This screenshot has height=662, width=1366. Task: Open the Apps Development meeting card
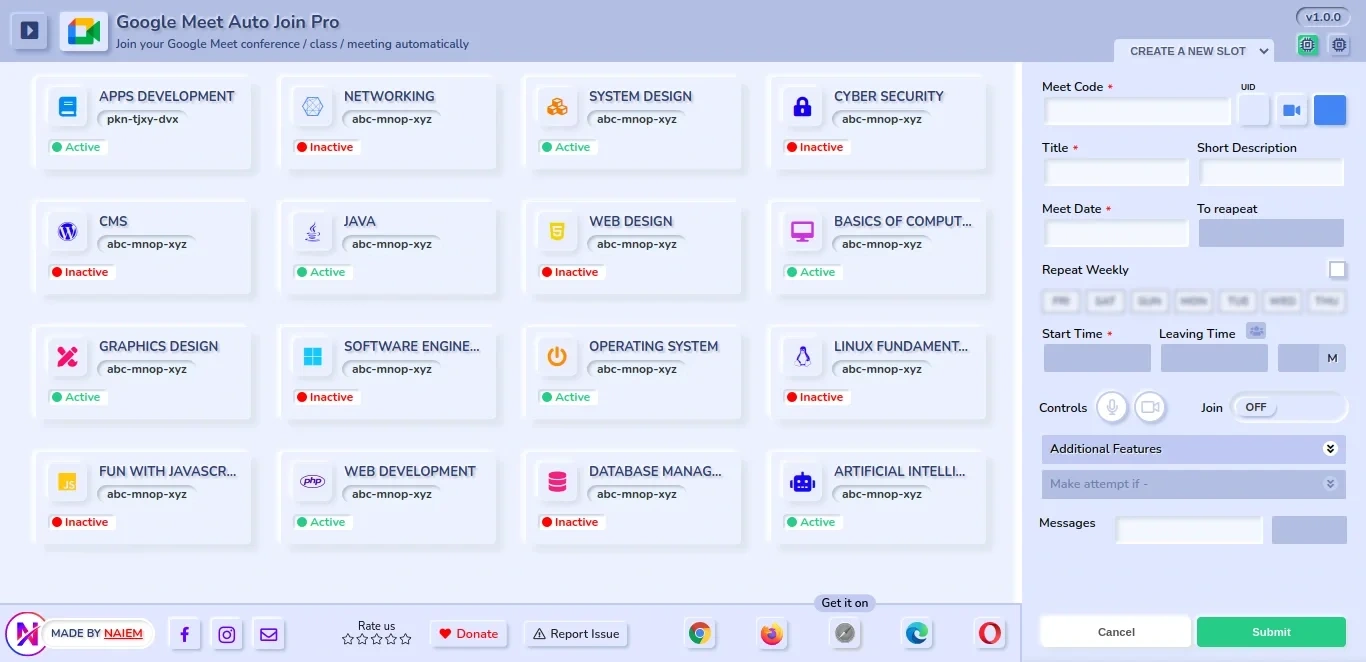(141, 122)
